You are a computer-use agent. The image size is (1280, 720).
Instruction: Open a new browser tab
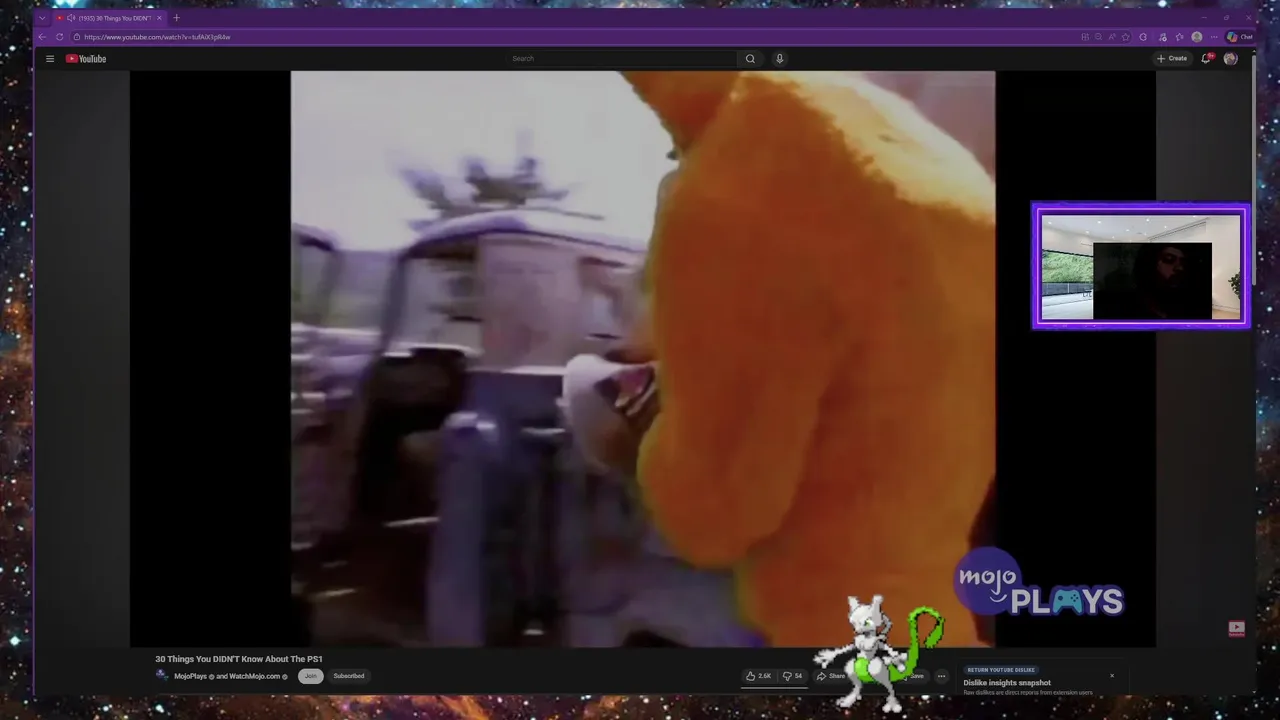(176, 18)
